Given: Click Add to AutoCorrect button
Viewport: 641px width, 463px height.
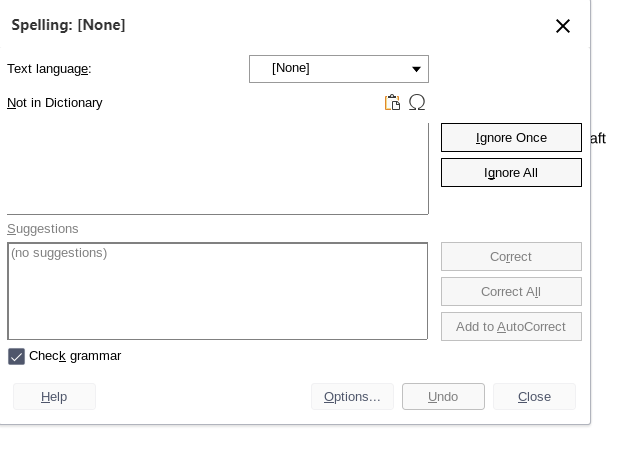Looking at the screenshot, I should 511,327.
